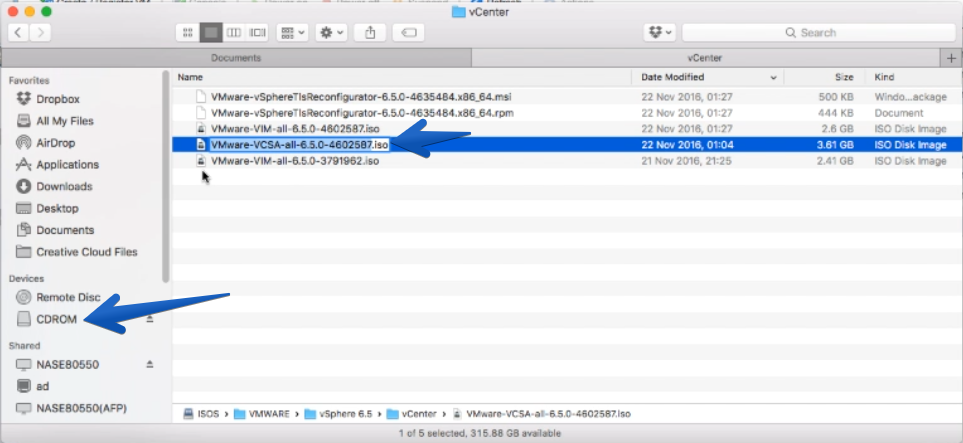This screenshot has height=443, width=963.
Task: Sort by the Name column header
Action: tap(190, 77)
